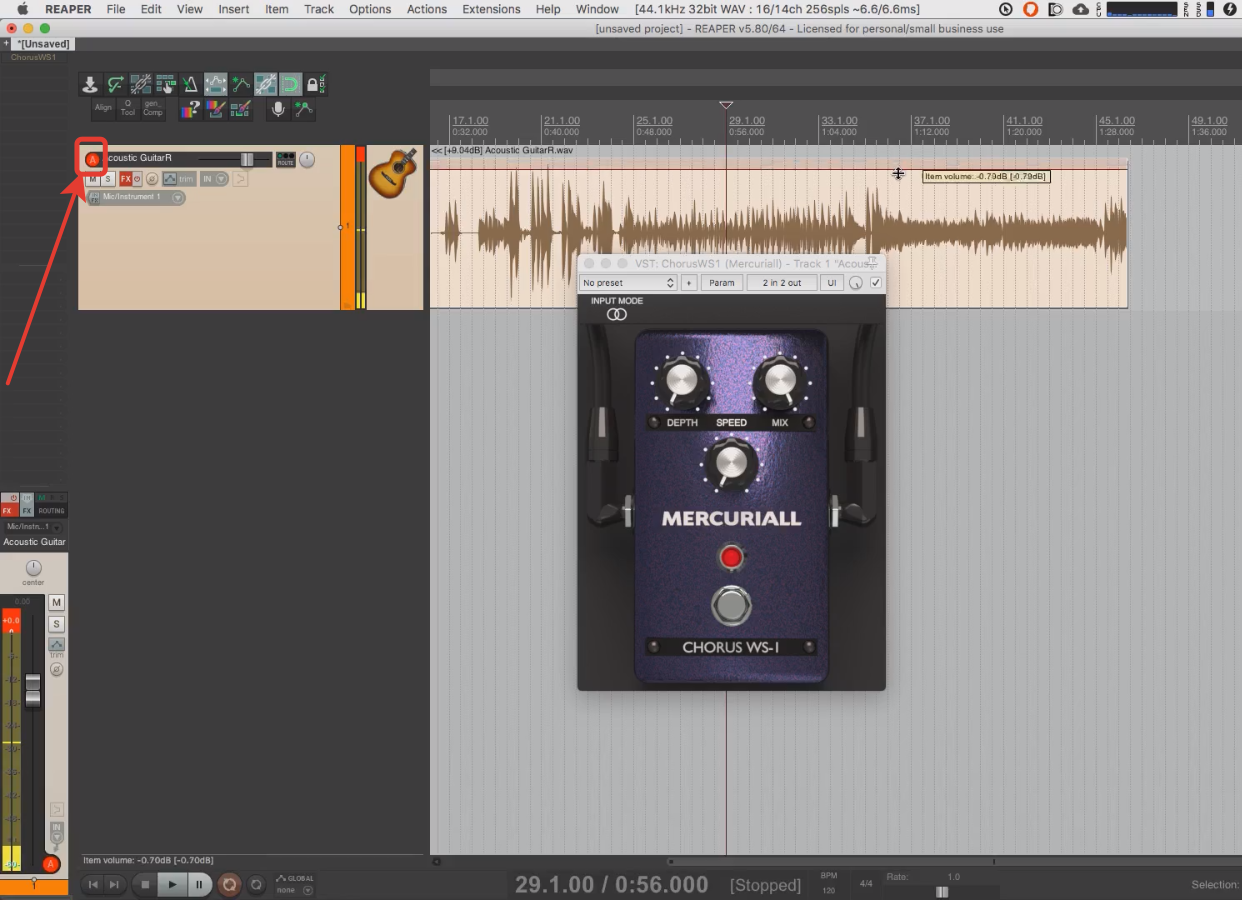Click the DEPTH knob on chorus pedal

[x=681, y=382]
